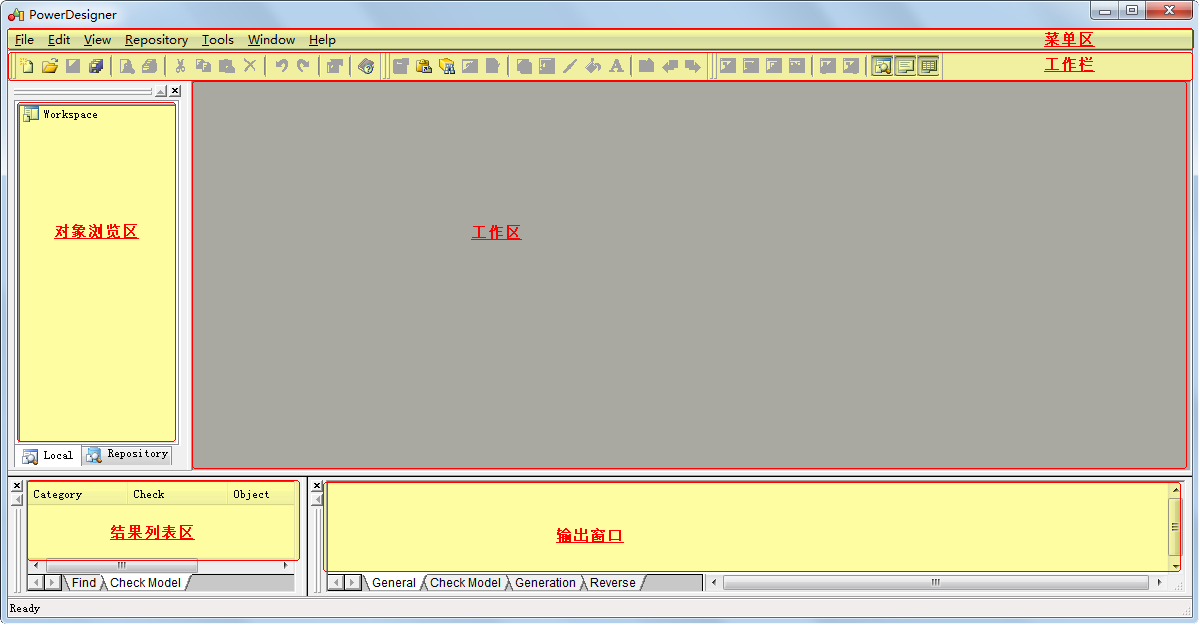
Task: Open Help via the book question-mark icon
Action: 366,66
